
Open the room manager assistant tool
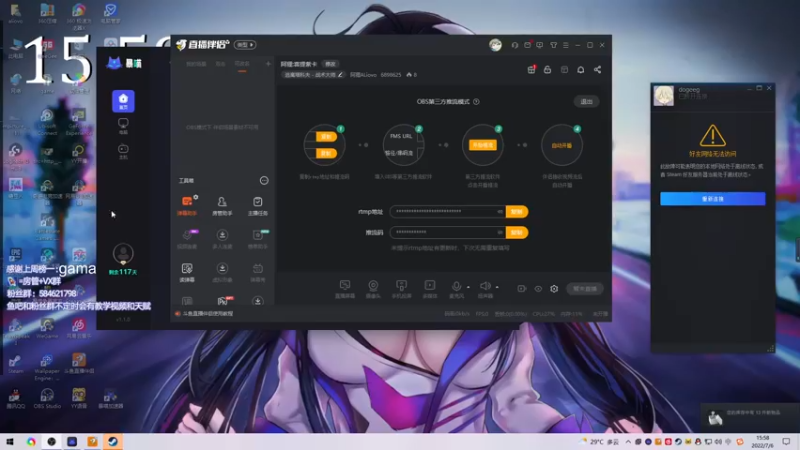pyautogui.click(x=222, y=206)
